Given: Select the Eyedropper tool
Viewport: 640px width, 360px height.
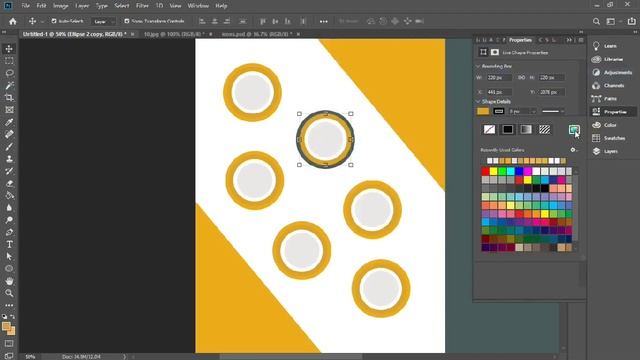Looking at the screenshot, I should click(9, 122).
